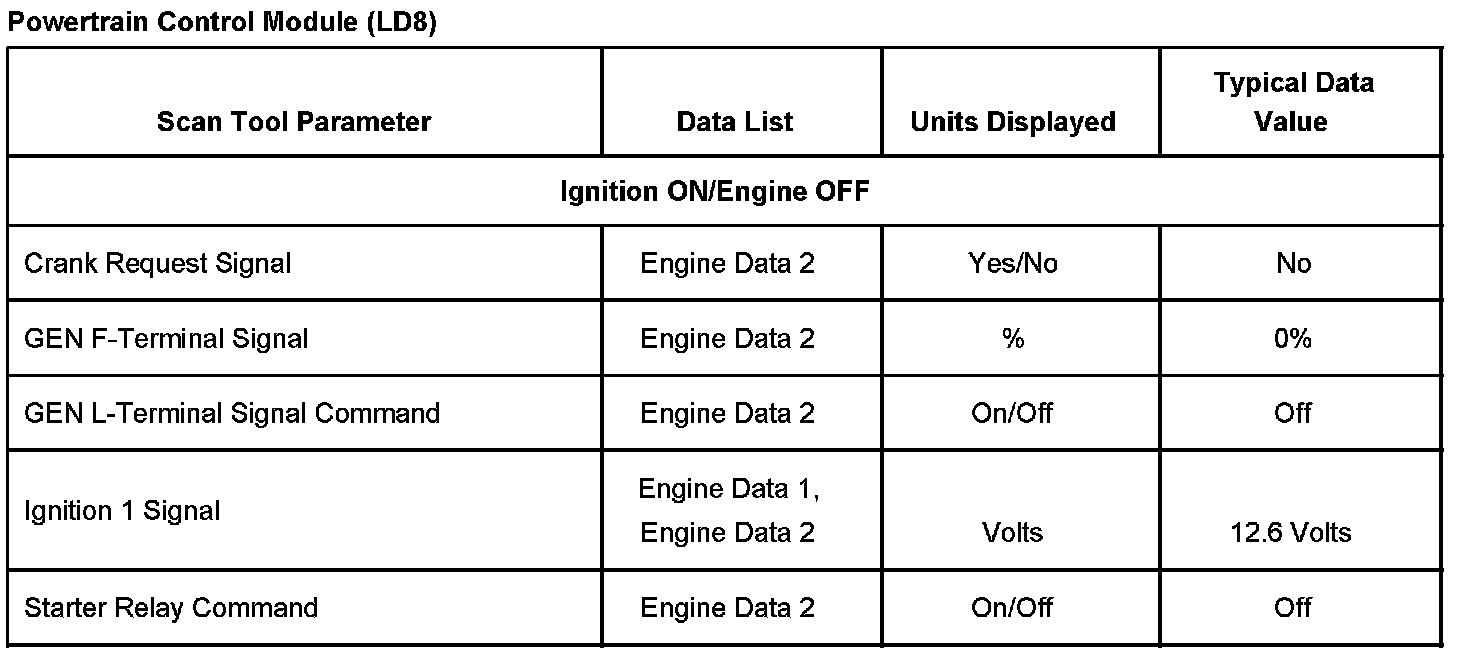This screenshot has height=658, width=1472.
Task: Select the GEN L-Terminal Signal Command row
Action: click(x=232, y=413)
